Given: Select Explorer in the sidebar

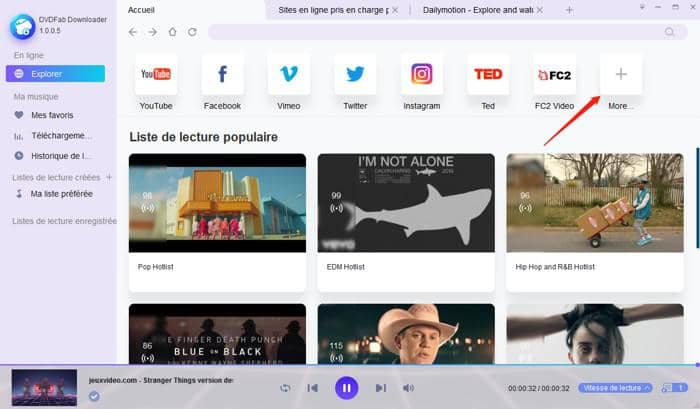Looking at the screenshot, I should 55,74.
